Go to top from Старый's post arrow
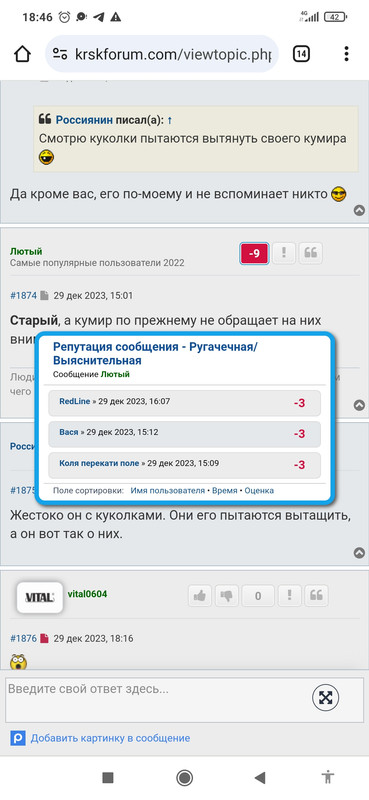369x800 pixels. [x=359, y=210]
